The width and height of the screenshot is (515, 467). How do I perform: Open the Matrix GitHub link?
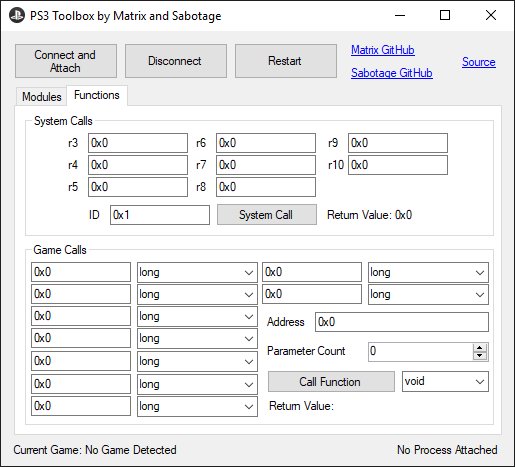click(x=383, y=50)
